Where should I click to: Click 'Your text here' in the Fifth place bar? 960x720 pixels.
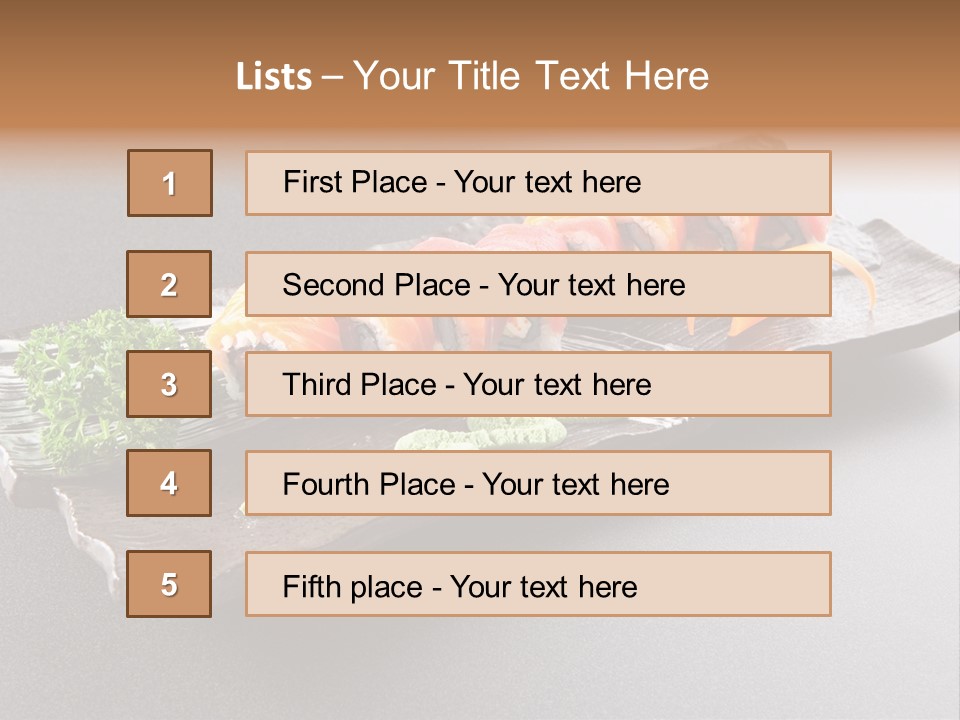click(543, 586)
